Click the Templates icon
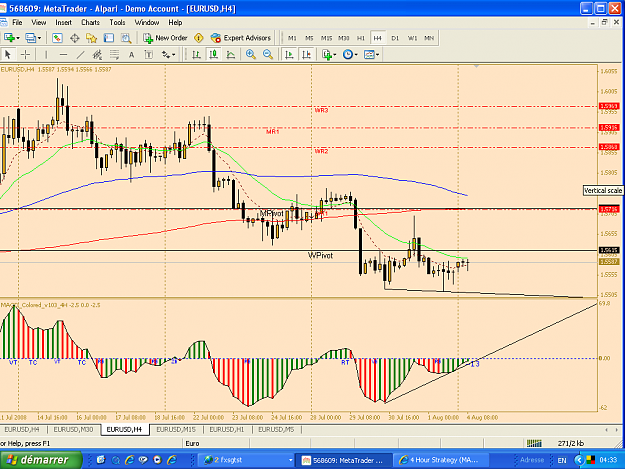The image size is (625, 469). (x=369, y=55)
